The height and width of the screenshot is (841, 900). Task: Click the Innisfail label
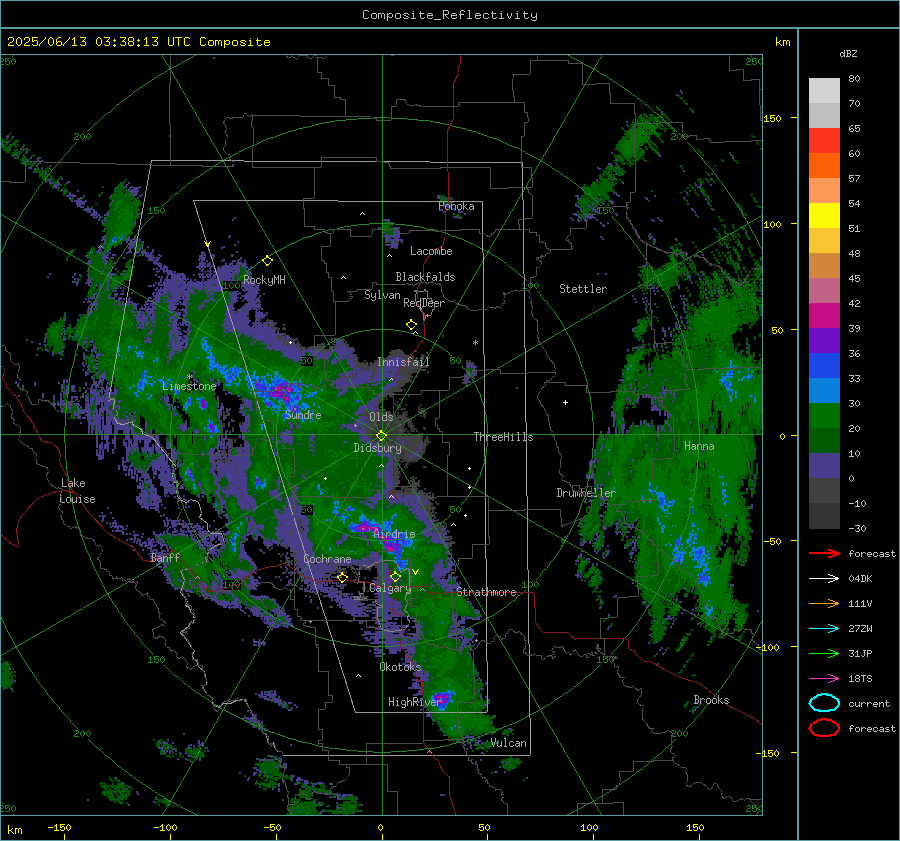coord(403,362)
